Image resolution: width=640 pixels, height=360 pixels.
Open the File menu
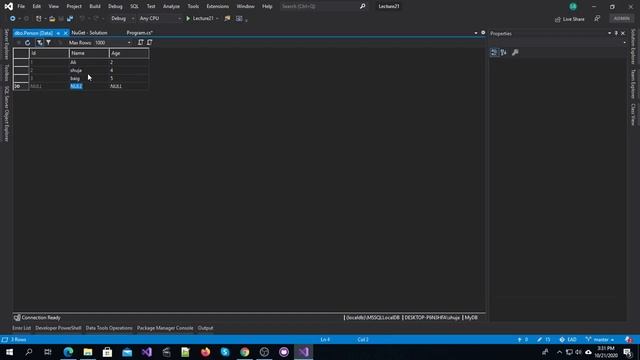(21, 6)
